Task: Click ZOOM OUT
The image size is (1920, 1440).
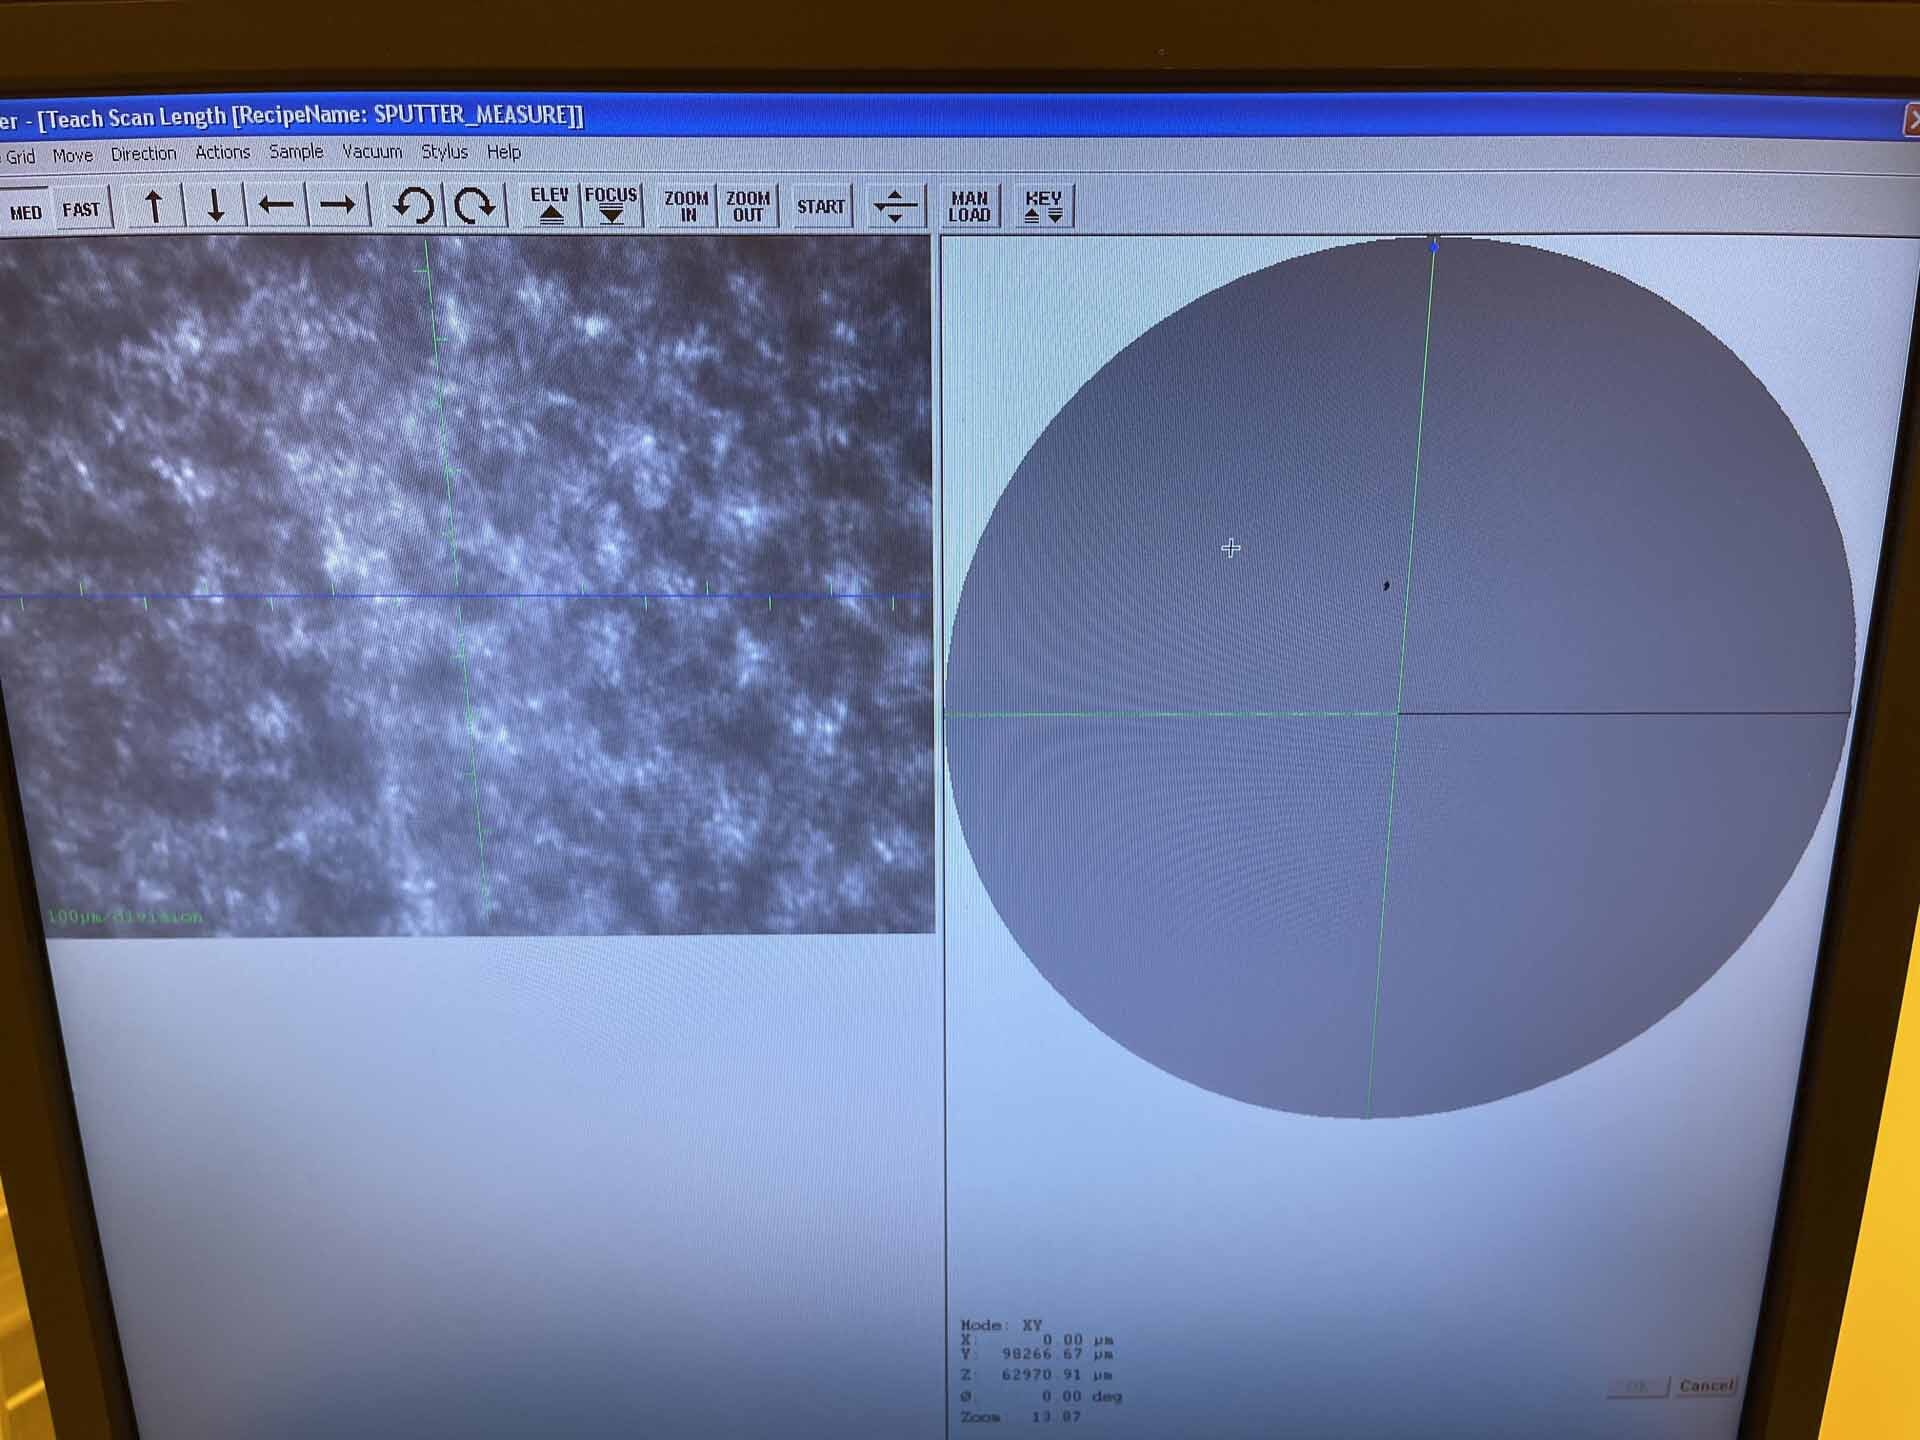Action: (x=748, y=206)
